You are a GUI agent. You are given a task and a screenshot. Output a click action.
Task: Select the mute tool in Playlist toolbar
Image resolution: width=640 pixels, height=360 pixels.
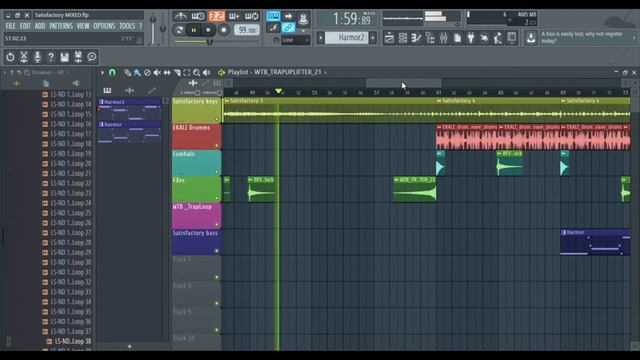[157, 72]
